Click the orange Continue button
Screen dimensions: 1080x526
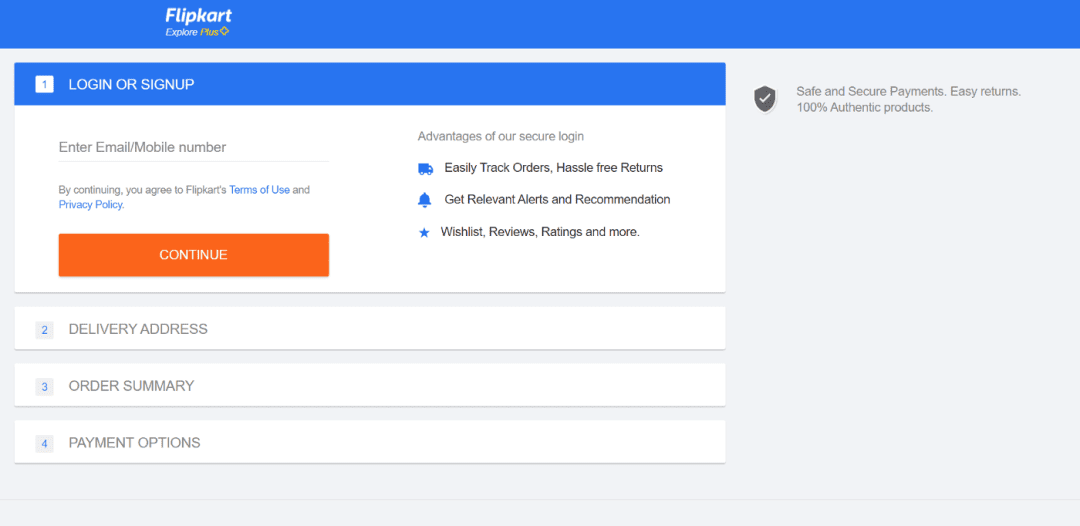coord(194,255)
